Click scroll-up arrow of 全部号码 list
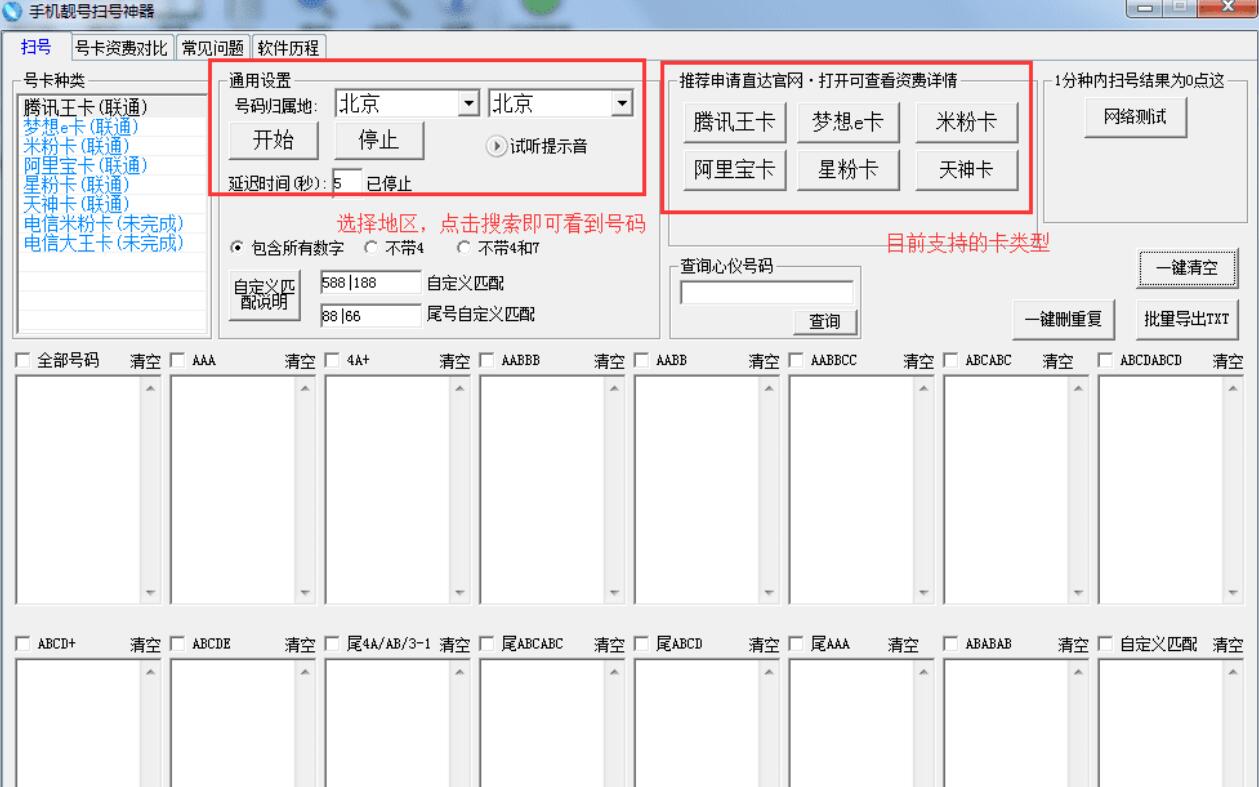The image size is (1259, 787). click(150, 389)
